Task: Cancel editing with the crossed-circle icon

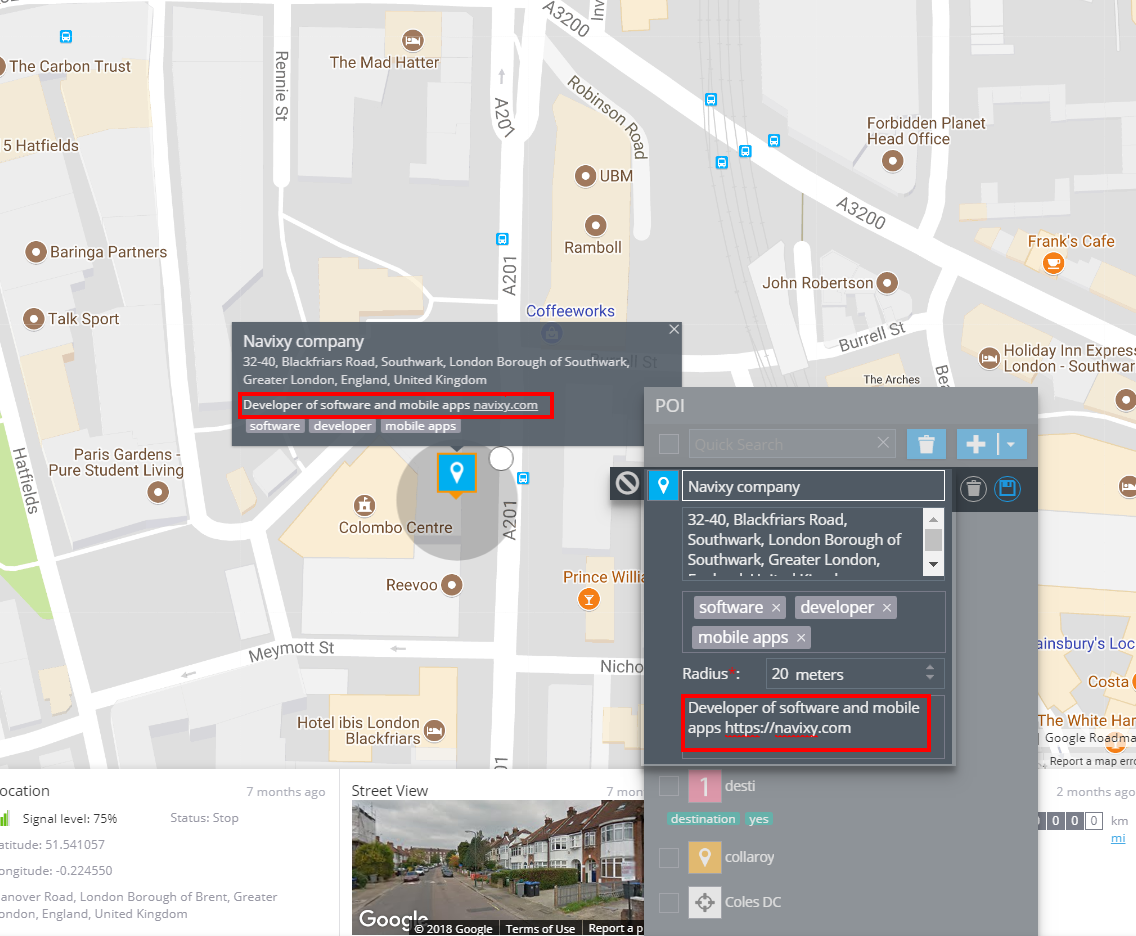Action: point(627,483)
